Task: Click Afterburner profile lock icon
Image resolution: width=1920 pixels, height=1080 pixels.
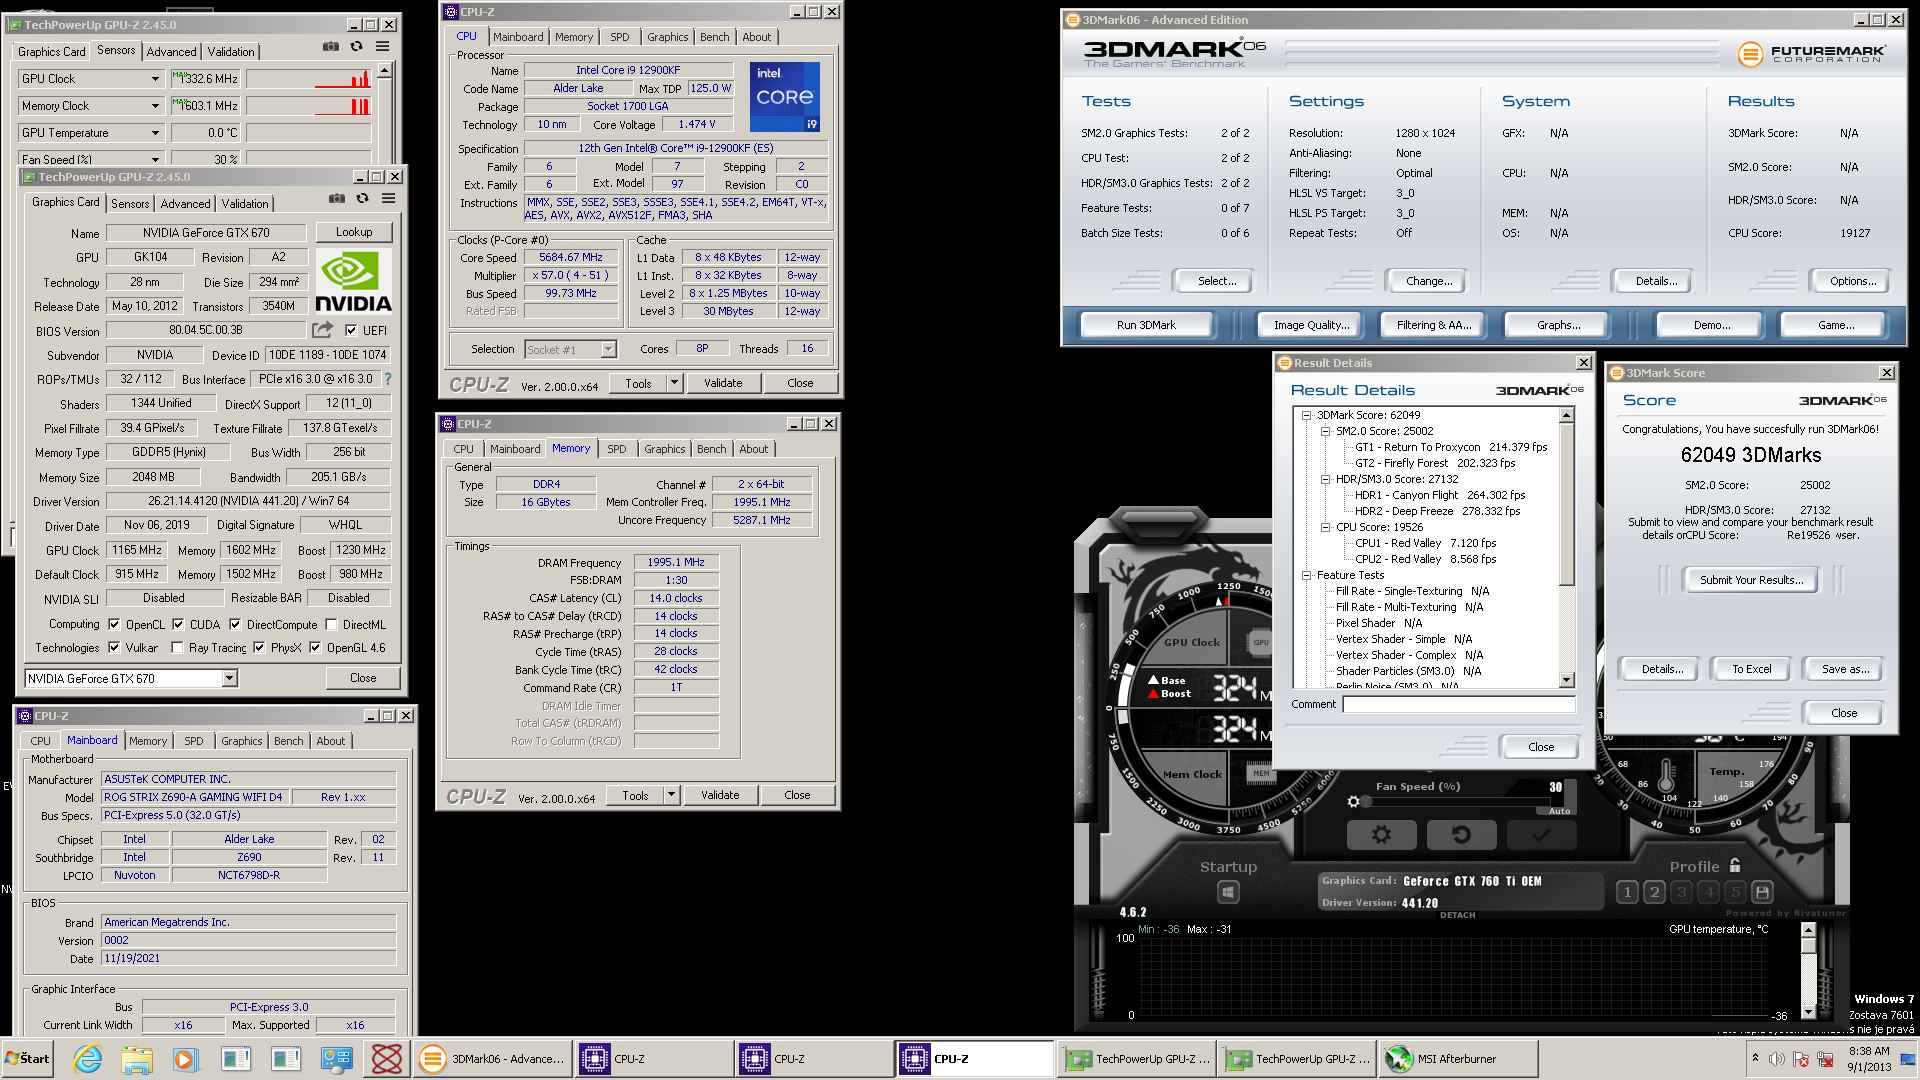Action: pos(1735,866)
